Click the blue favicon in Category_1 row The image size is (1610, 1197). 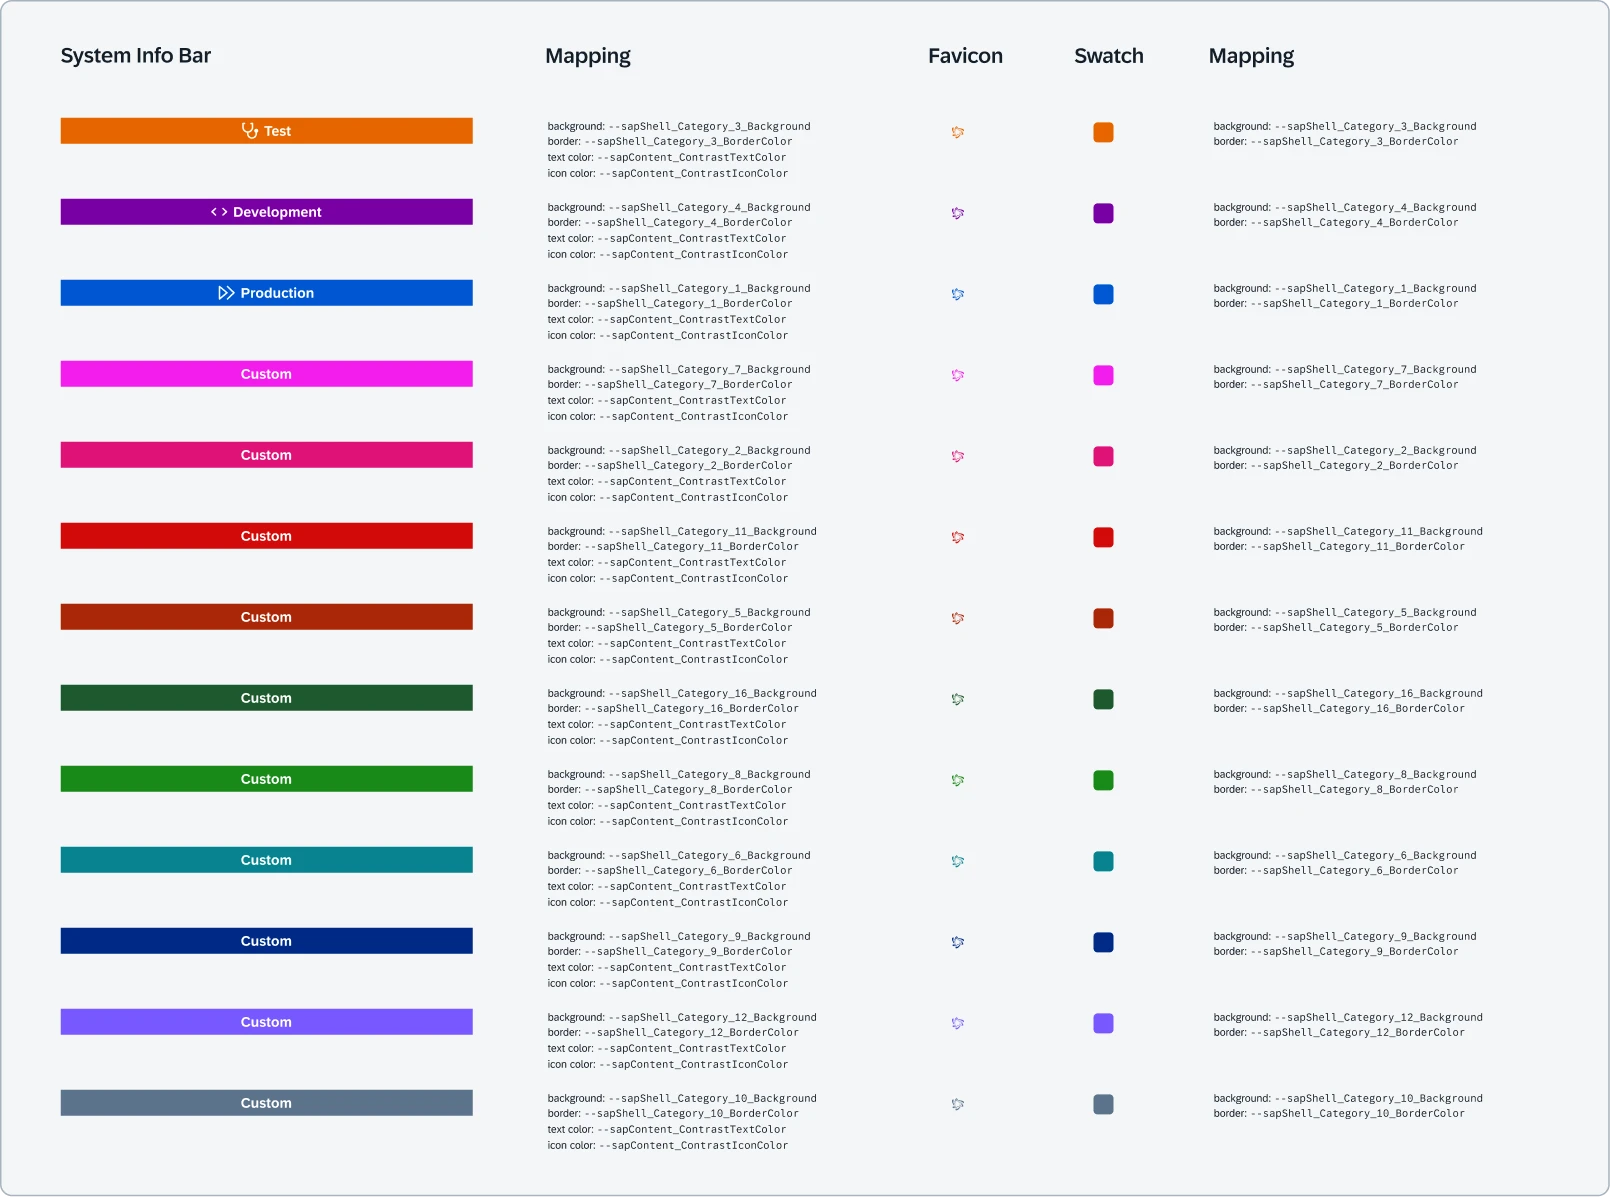point(958,294)
